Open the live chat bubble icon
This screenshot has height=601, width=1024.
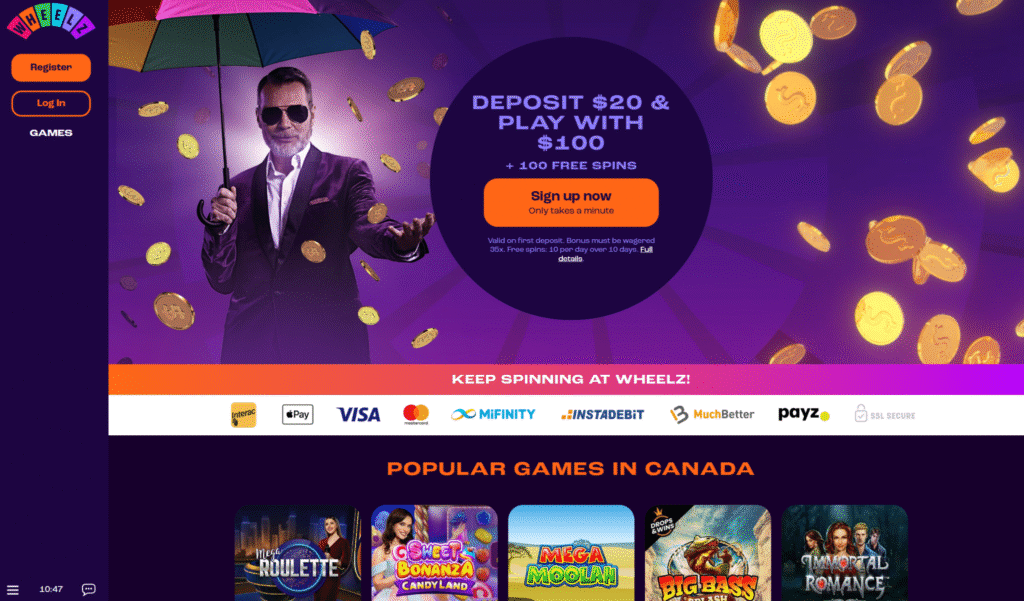click(89, 590)
